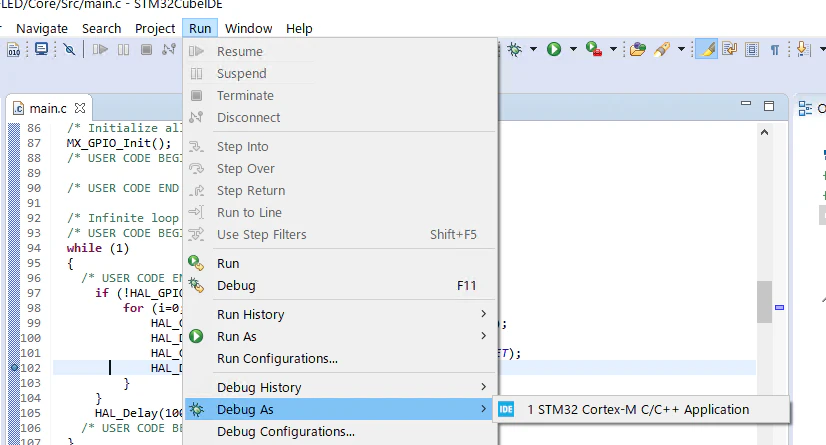The width and height of the screenshot is (826, 445).
Task: Click the Next Annotation down-arrow icon
Action: (803, 50)
